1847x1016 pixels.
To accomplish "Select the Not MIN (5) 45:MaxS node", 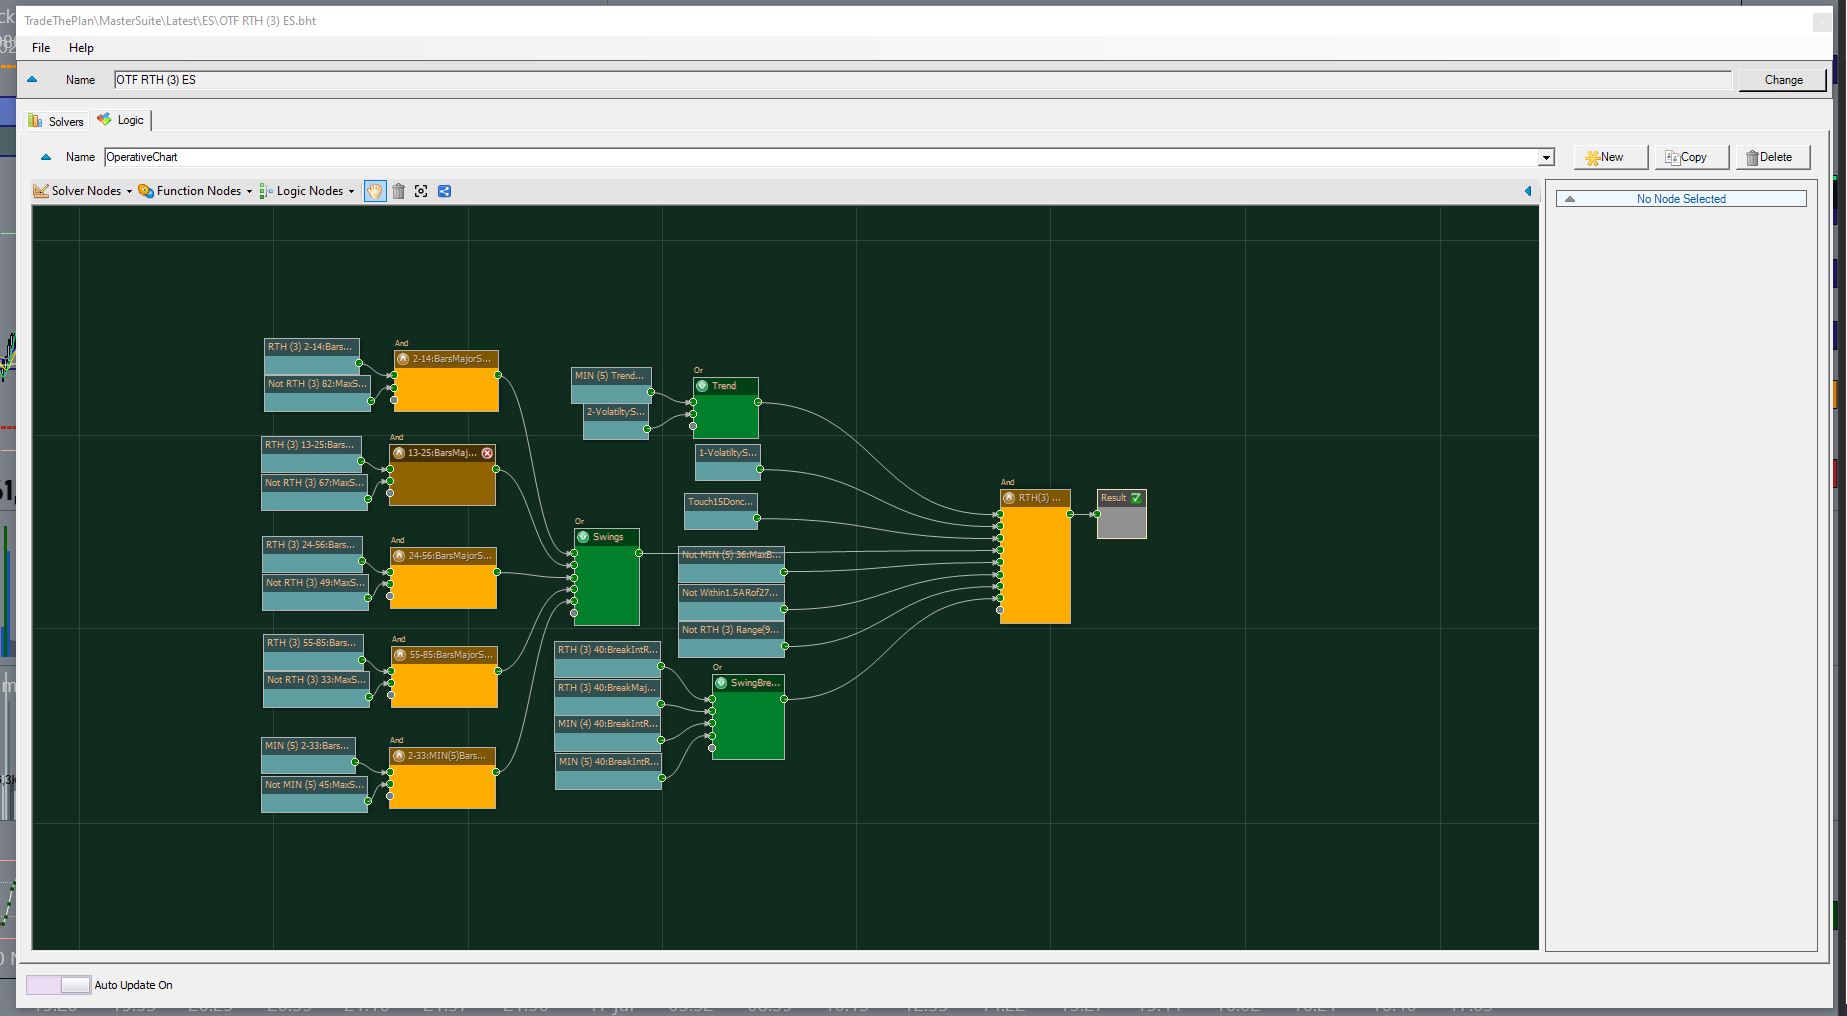I will [x=315, y=795].
